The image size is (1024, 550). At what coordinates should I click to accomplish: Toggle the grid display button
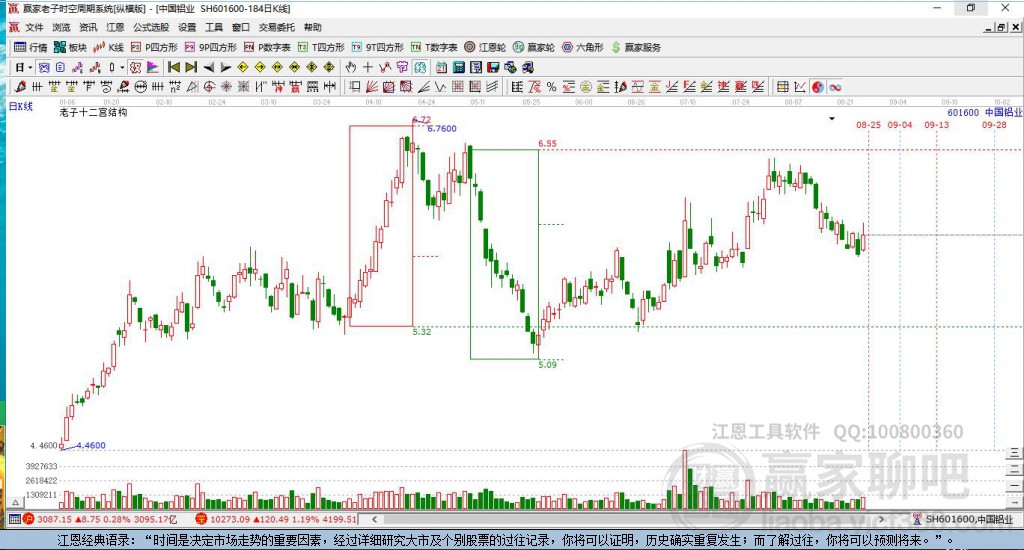pyautogui.click(x=783, y=87)
